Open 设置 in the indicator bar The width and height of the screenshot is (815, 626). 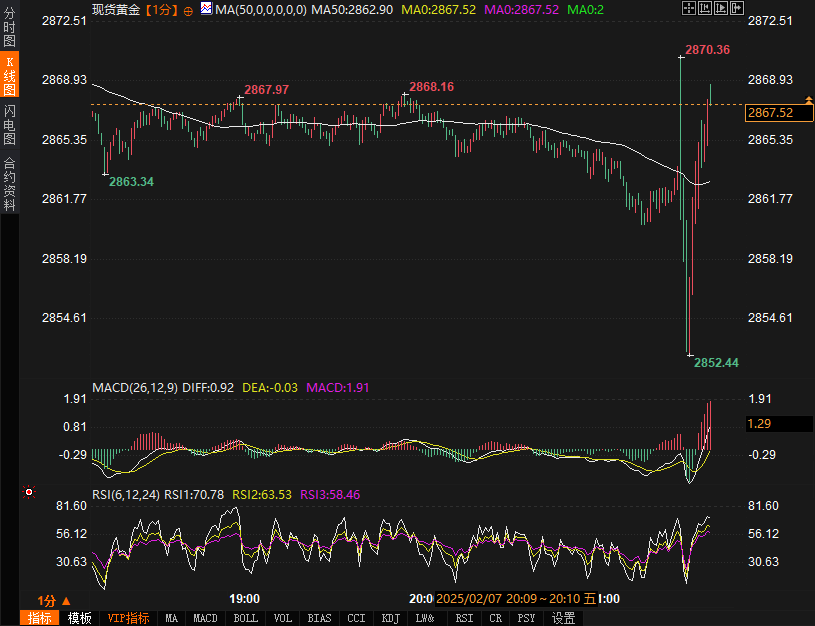click(x=563, y=618)
